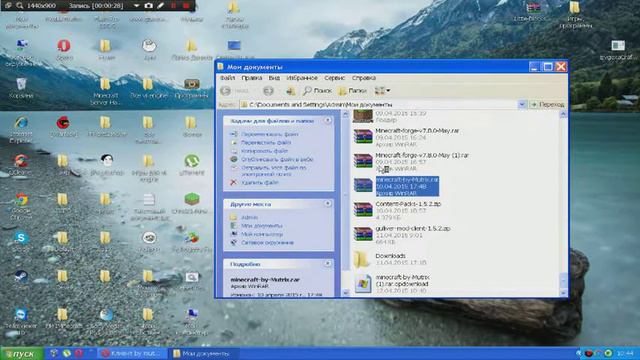Click the recorder magnifier zoom icon
The width and height of the screenshot is (640, 360).
click(20, 6)
